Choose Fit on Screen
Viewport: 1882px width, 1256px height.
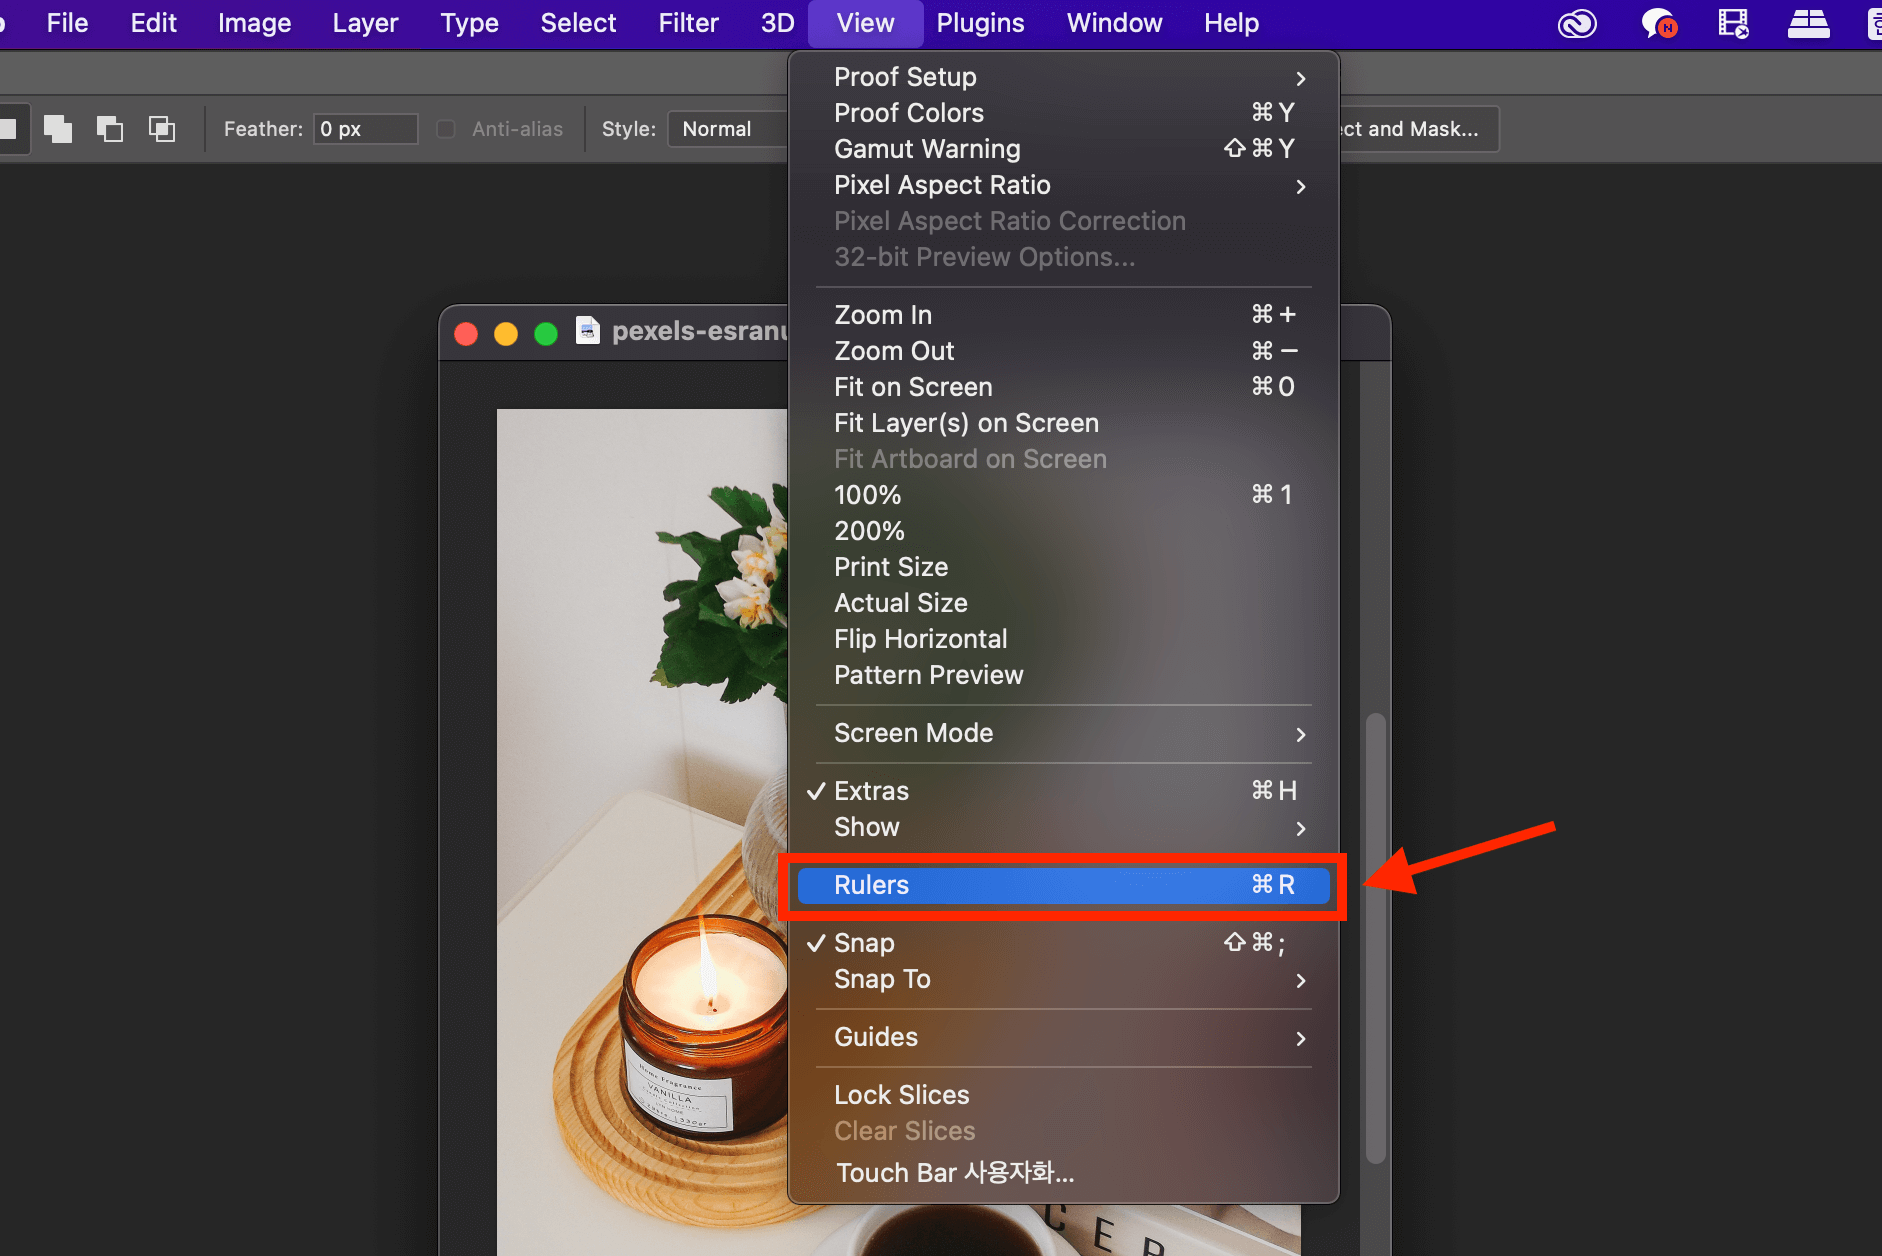click(1063, 387)
